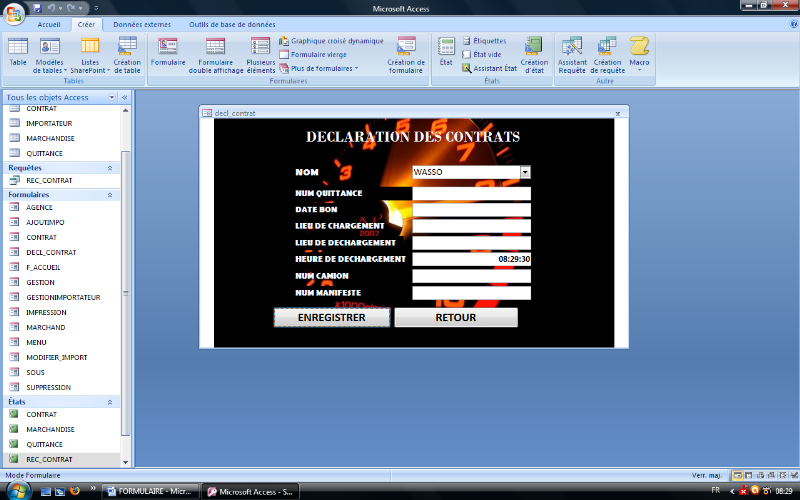The height and width of the screenshot is (500, 800).
Task: Open the Access help icon
Action: (793, 23)
